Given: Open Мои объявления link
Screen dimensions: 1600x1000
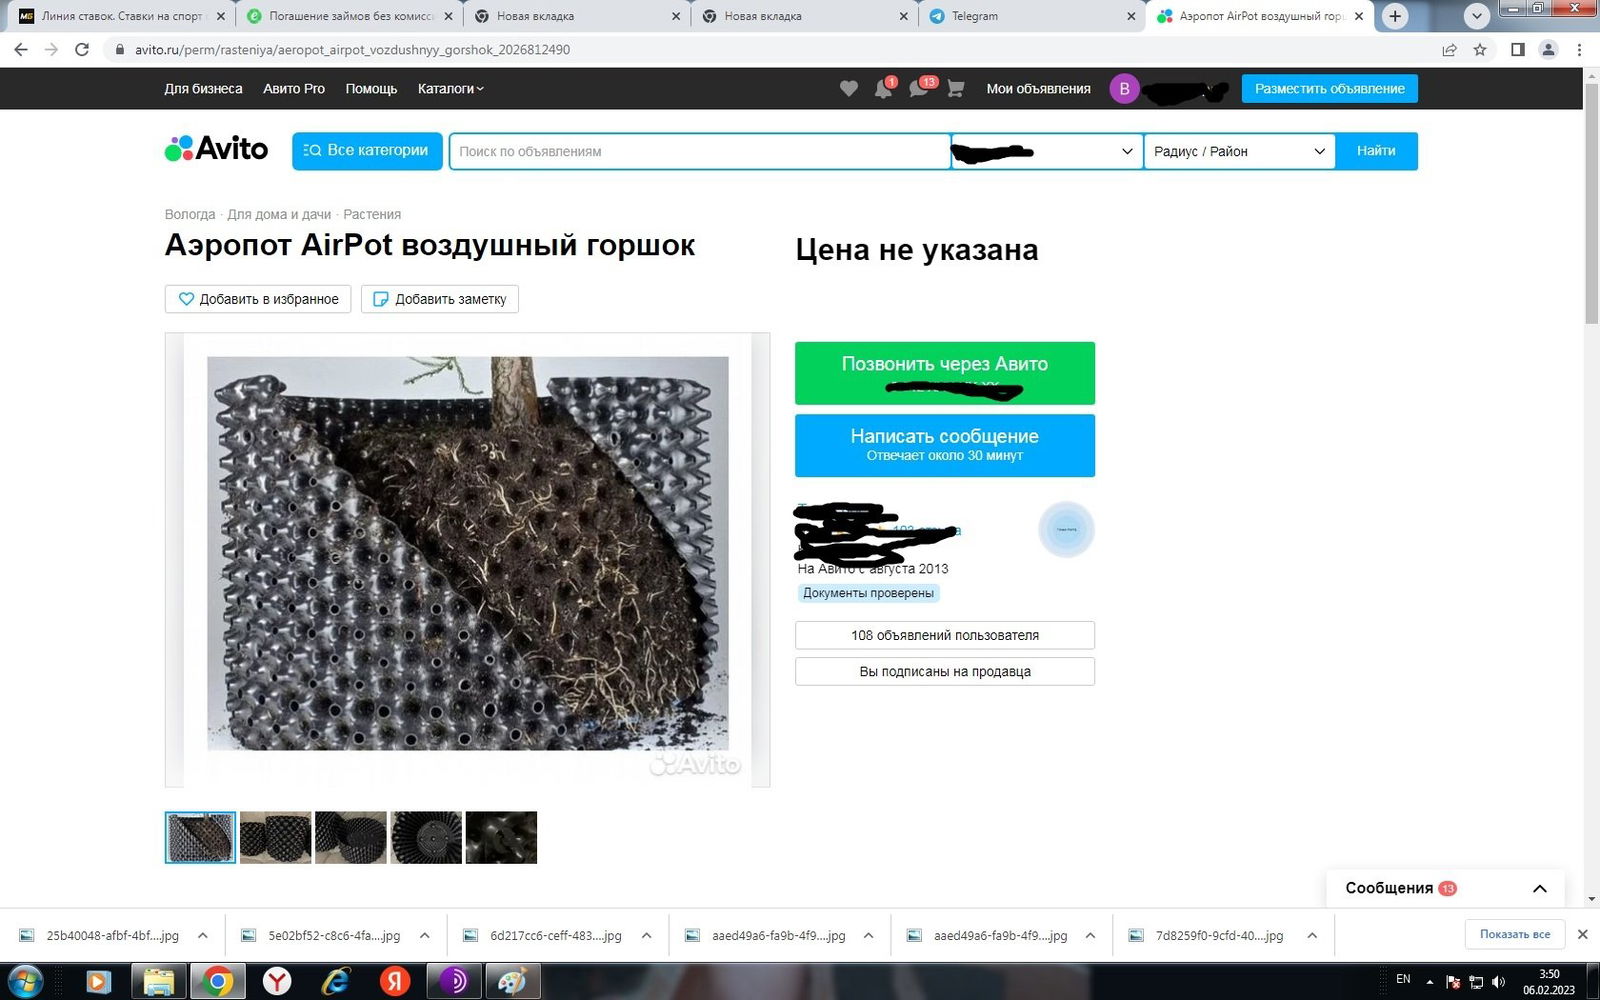Looking at the screenshot, I should 1038,89.
